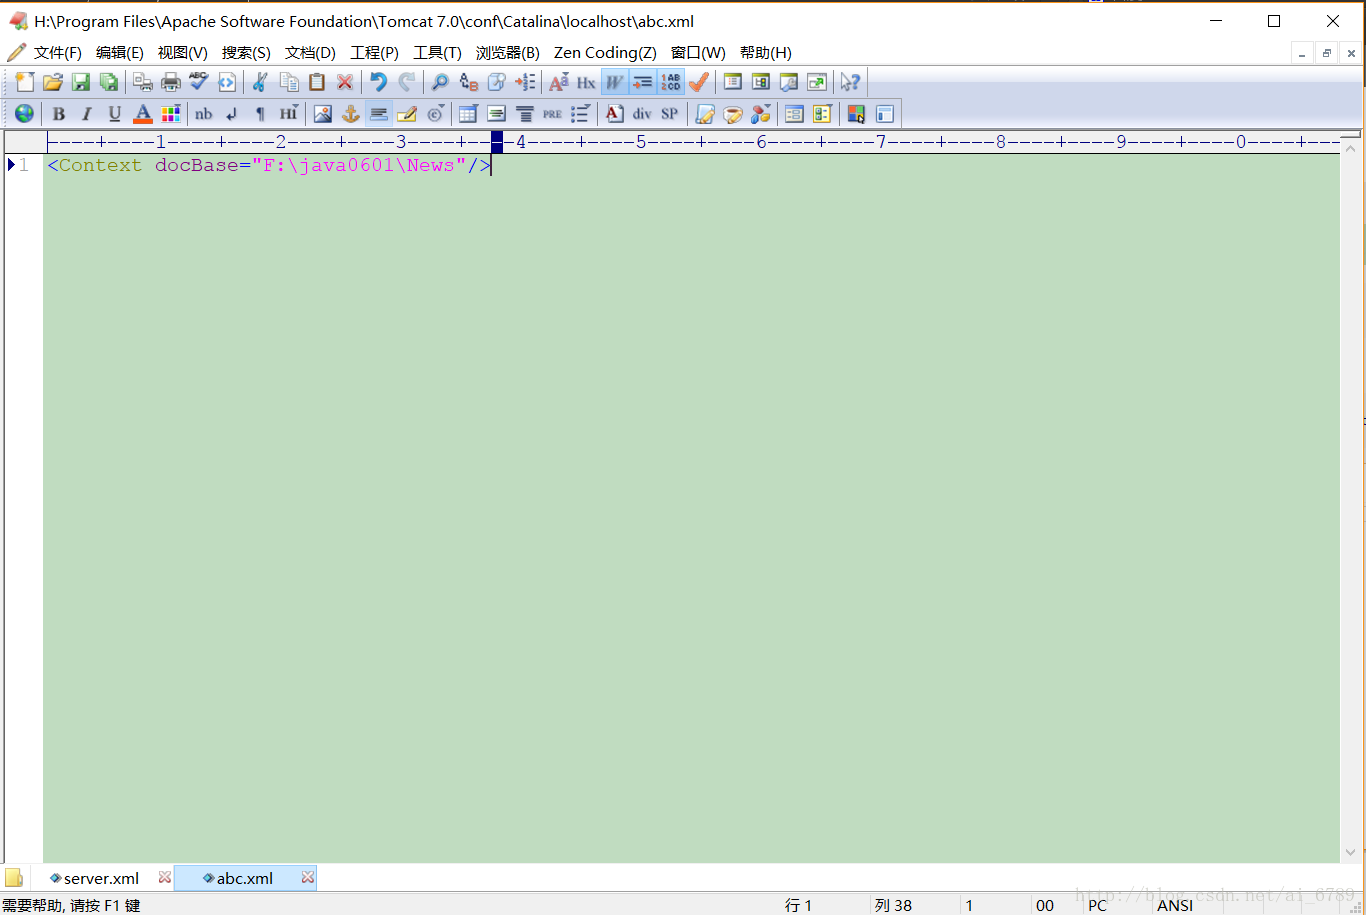
Task: Paste from clipboard icon
Action: coord(317,82)
